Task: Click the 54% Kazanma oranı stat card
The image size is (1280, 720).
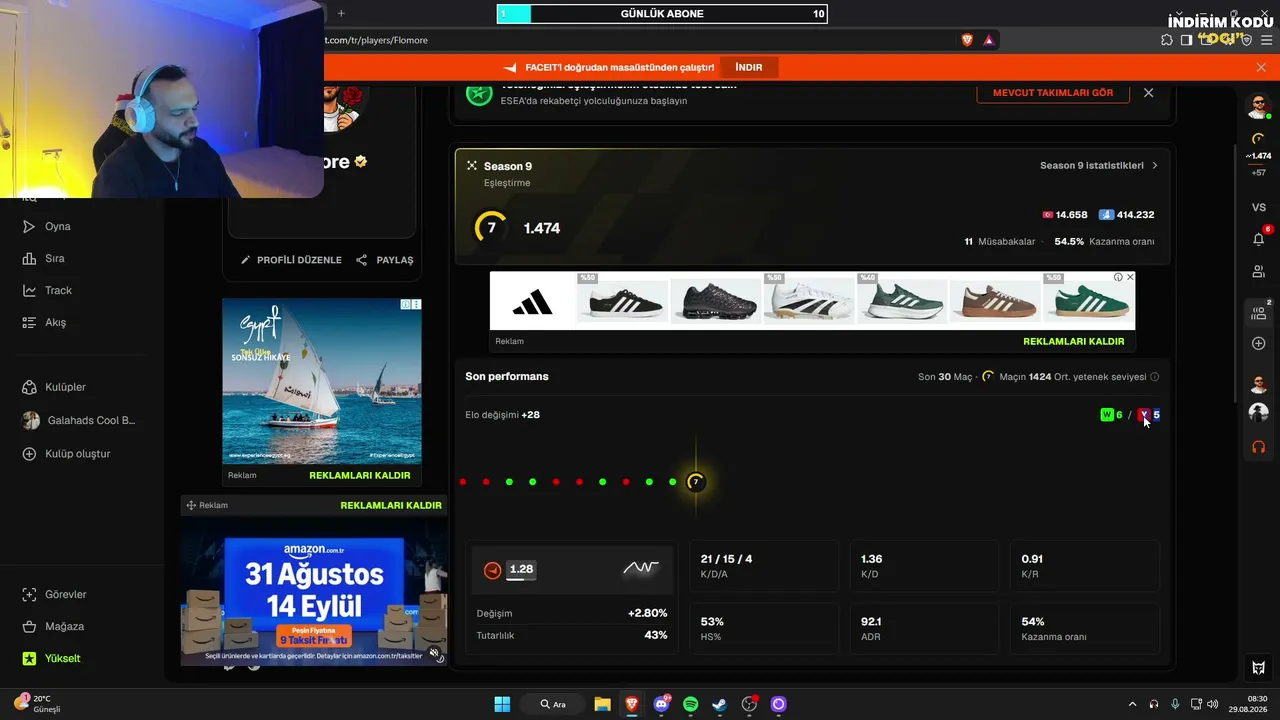Action: pos(1085,628)
